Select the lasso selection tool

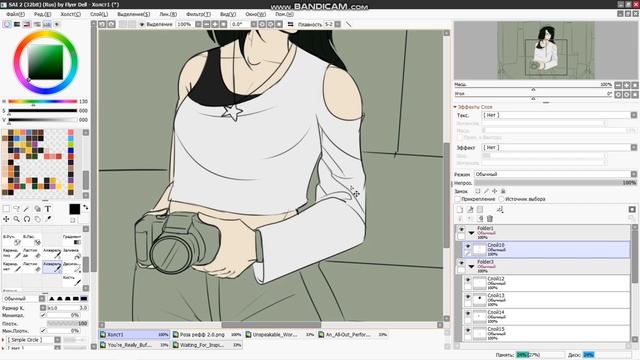tap(16, 209)
